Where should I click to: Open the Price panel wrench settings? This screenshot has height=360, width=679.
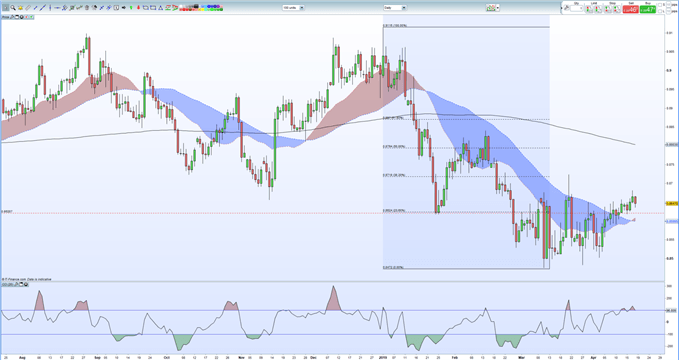pos(12,17)
